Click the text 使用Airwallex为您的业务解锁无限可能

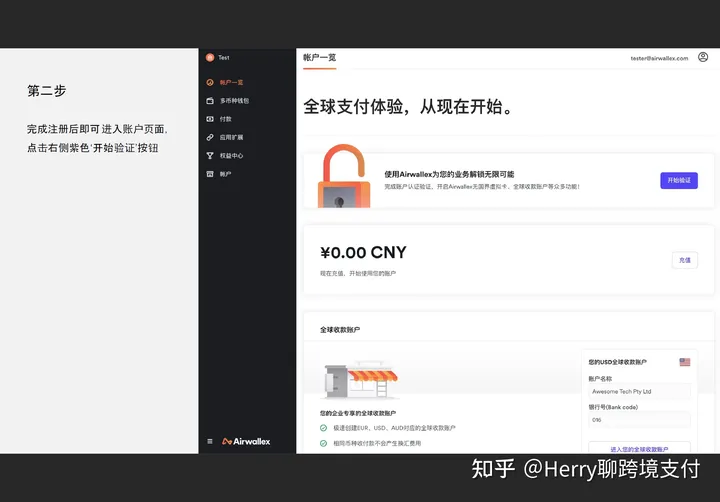point(449,175)
